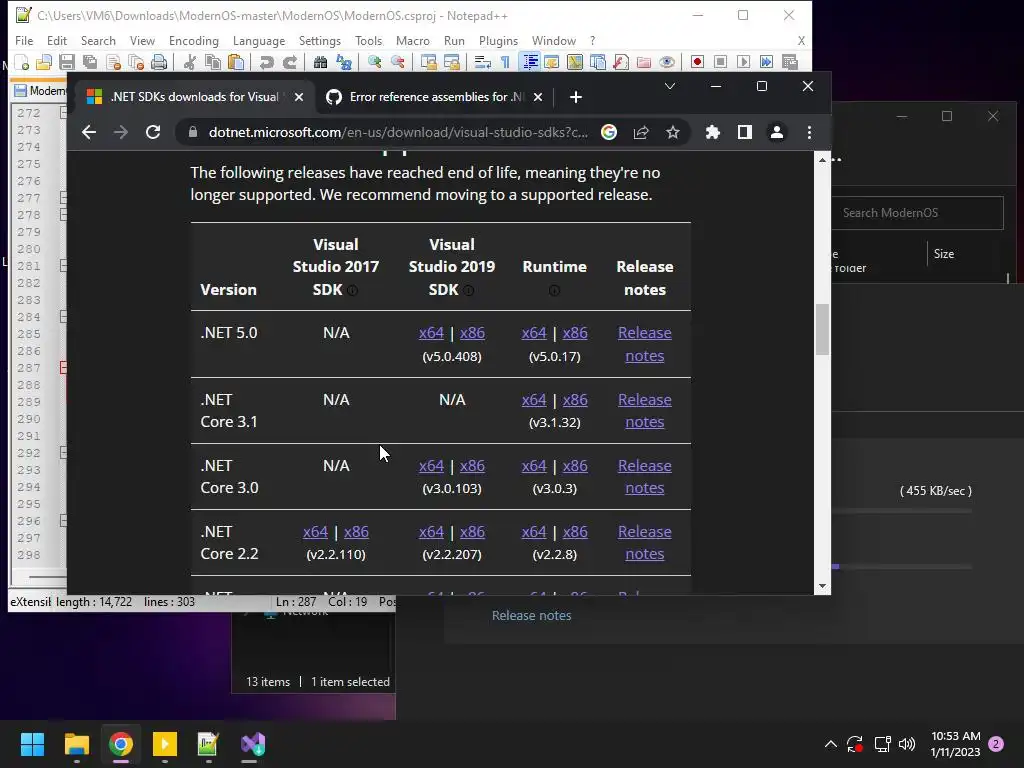This screenshot has height=768, width=1024.
Task: Click macro Playback triangle icon
Action: (743, 62)
